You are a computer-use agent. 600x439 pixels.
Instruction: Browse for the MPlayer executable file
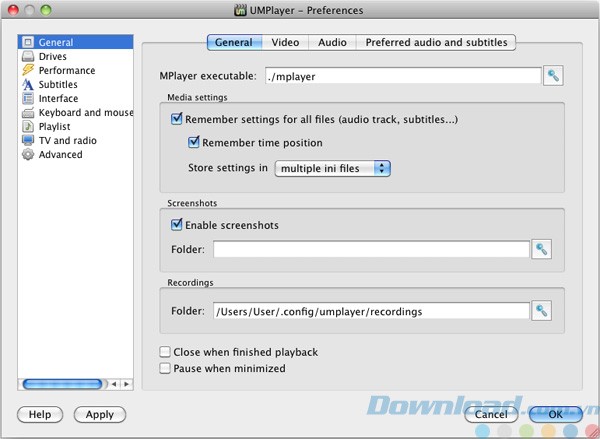pos(553,76)
